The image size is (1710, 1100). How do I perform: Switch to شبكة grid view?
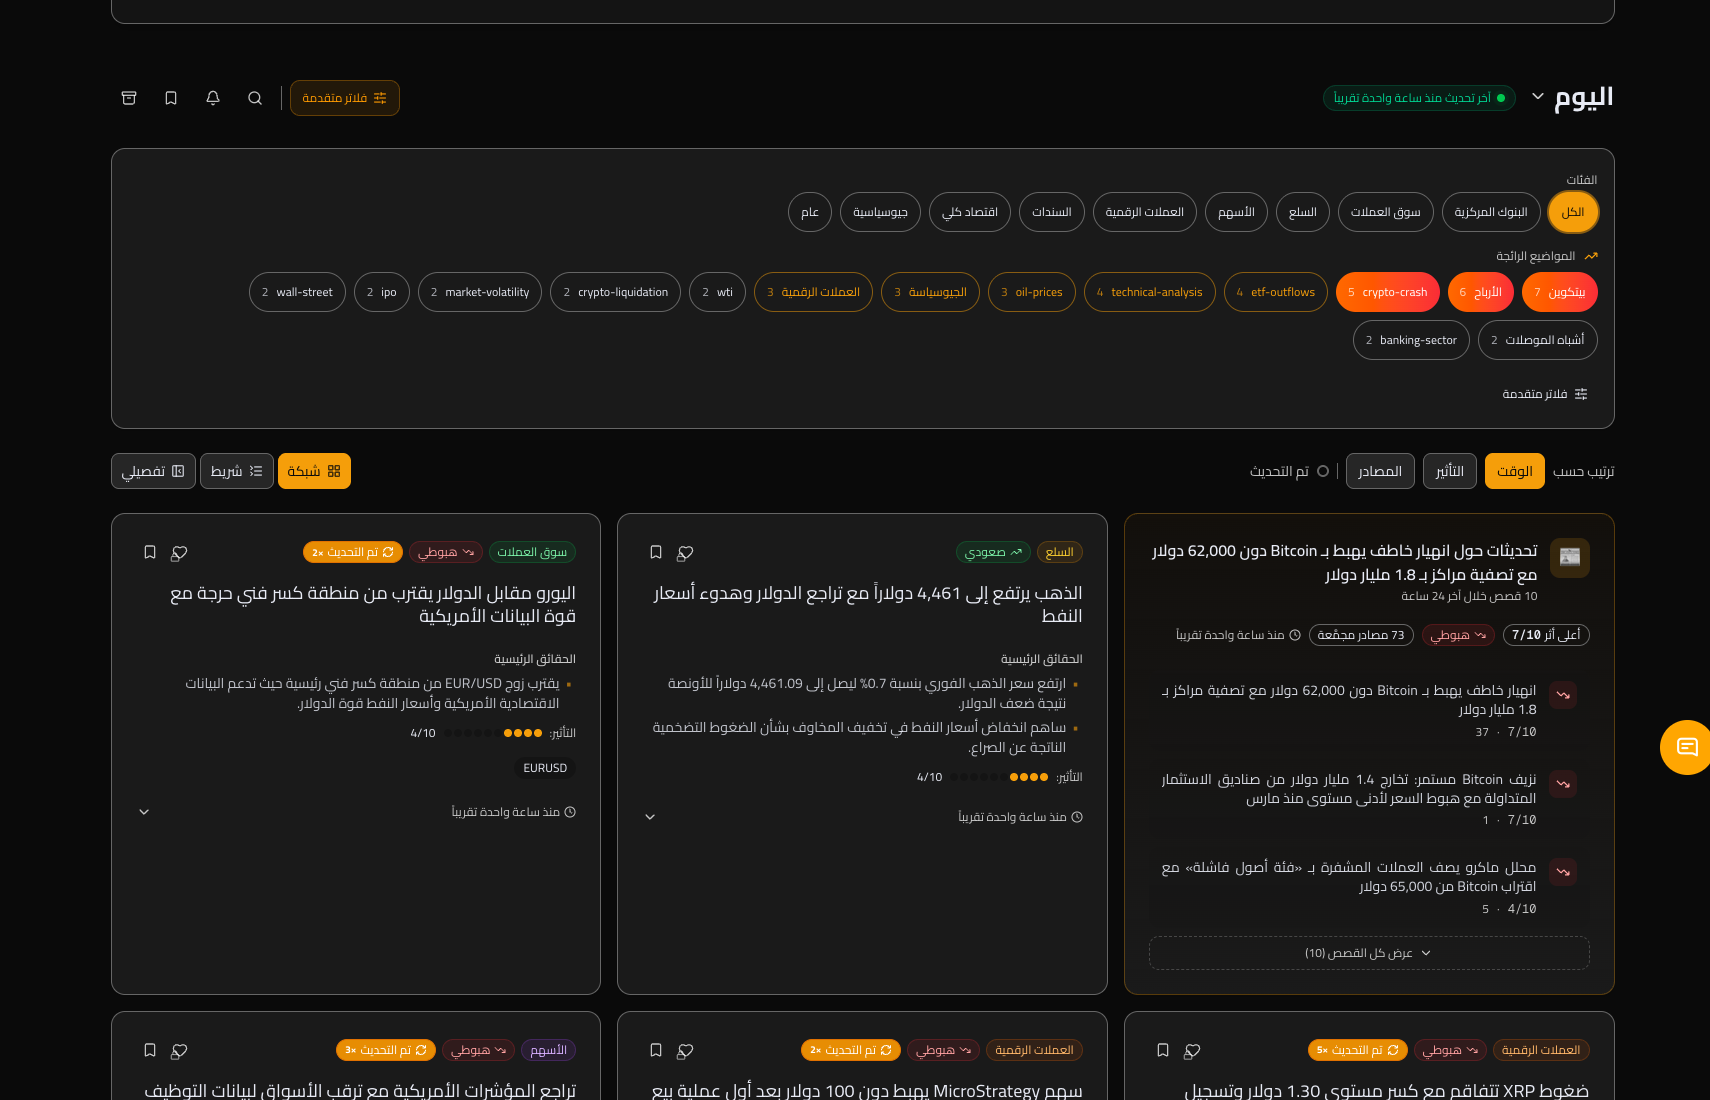(314, 471)
